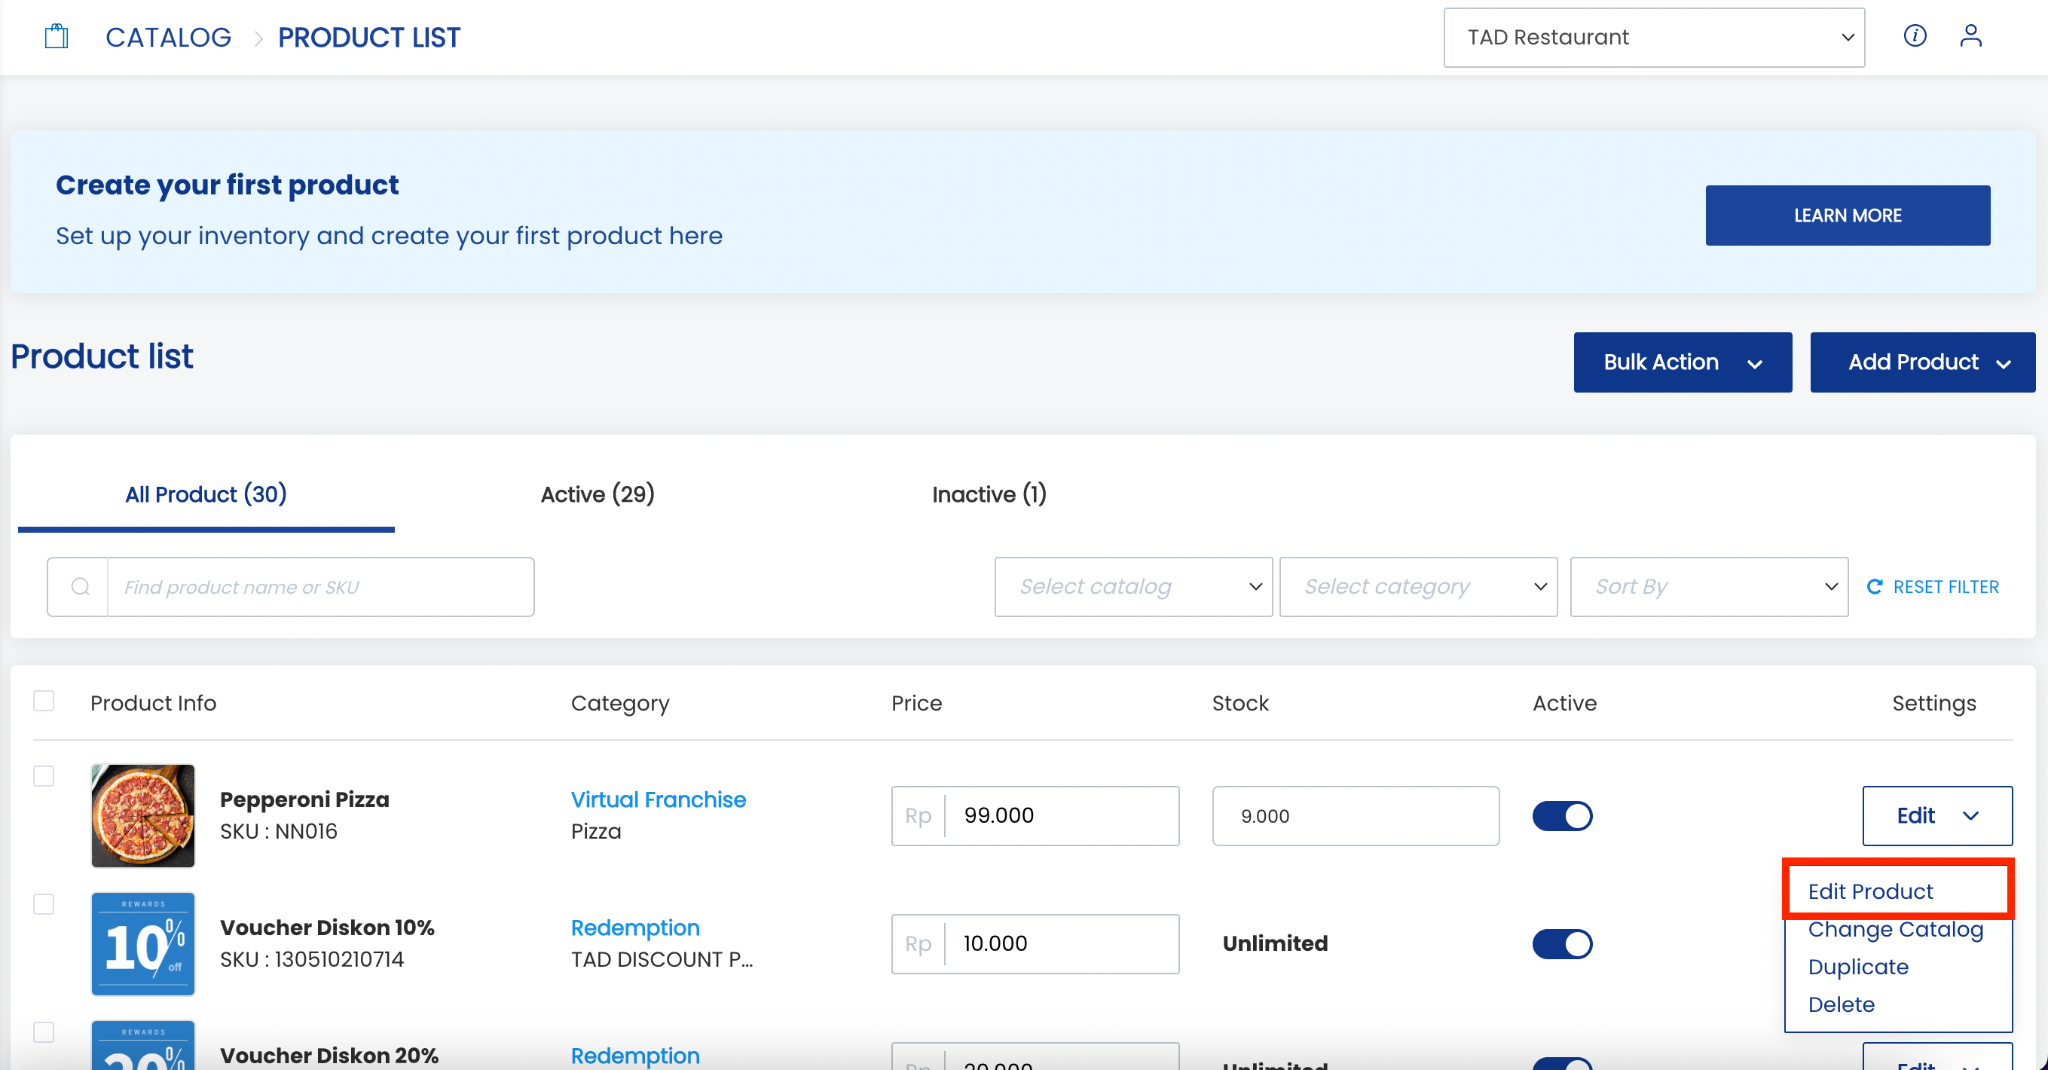Image resolution: width=2048 pixels, height=1070 pixels.
Task: Click the search magnifier icon
Action: [80, 587]
